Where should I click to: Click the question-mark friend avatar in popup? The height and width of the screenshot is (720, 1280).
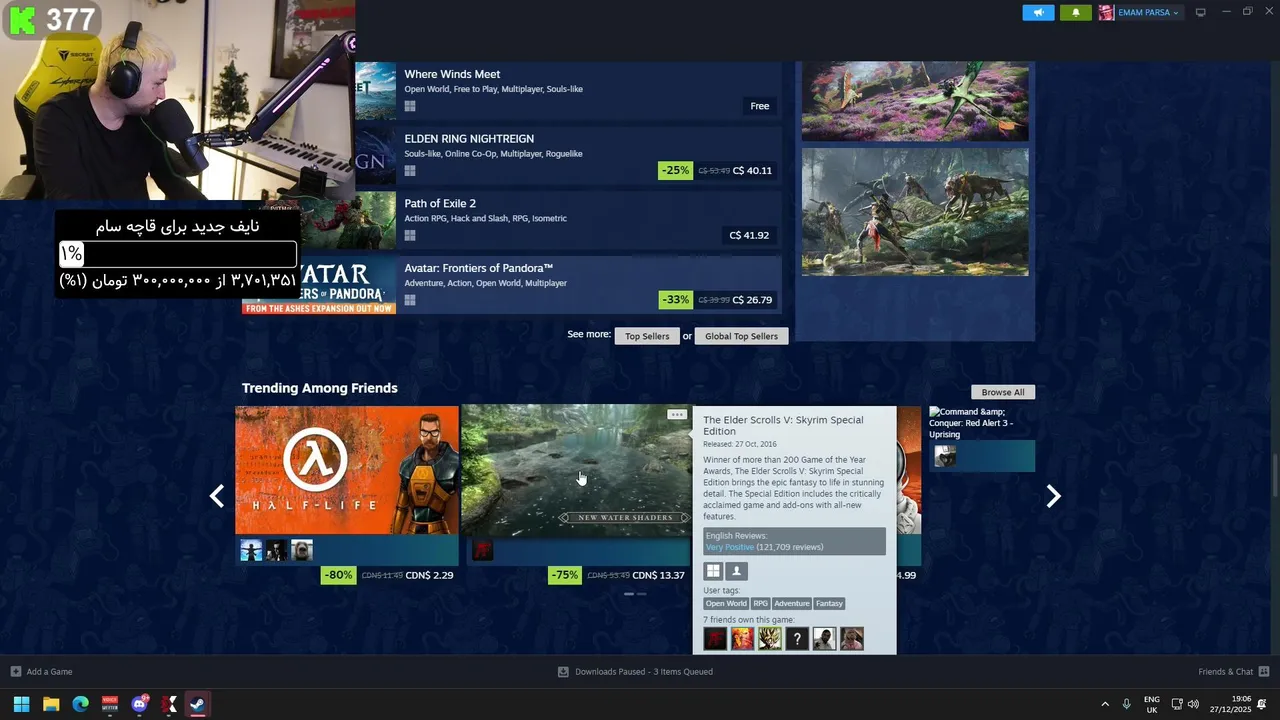pos(797,639)
